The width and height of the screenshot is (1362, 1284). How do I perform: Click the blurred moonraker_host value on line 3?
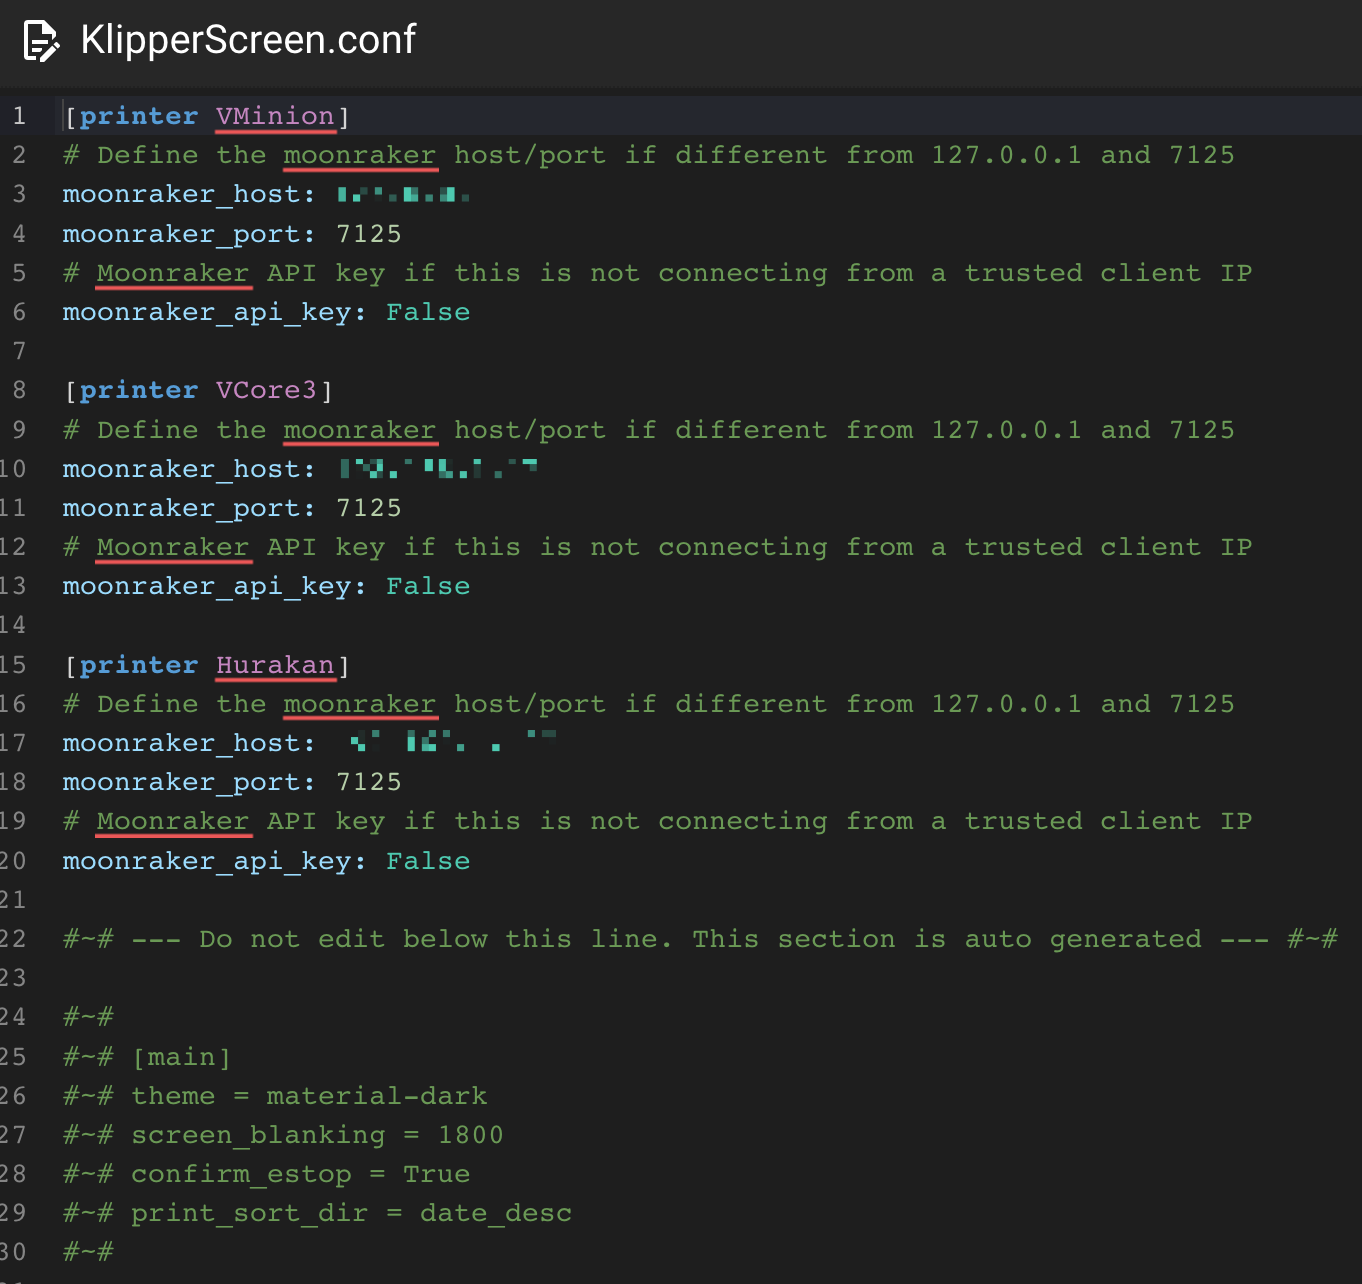pos(403,195)
